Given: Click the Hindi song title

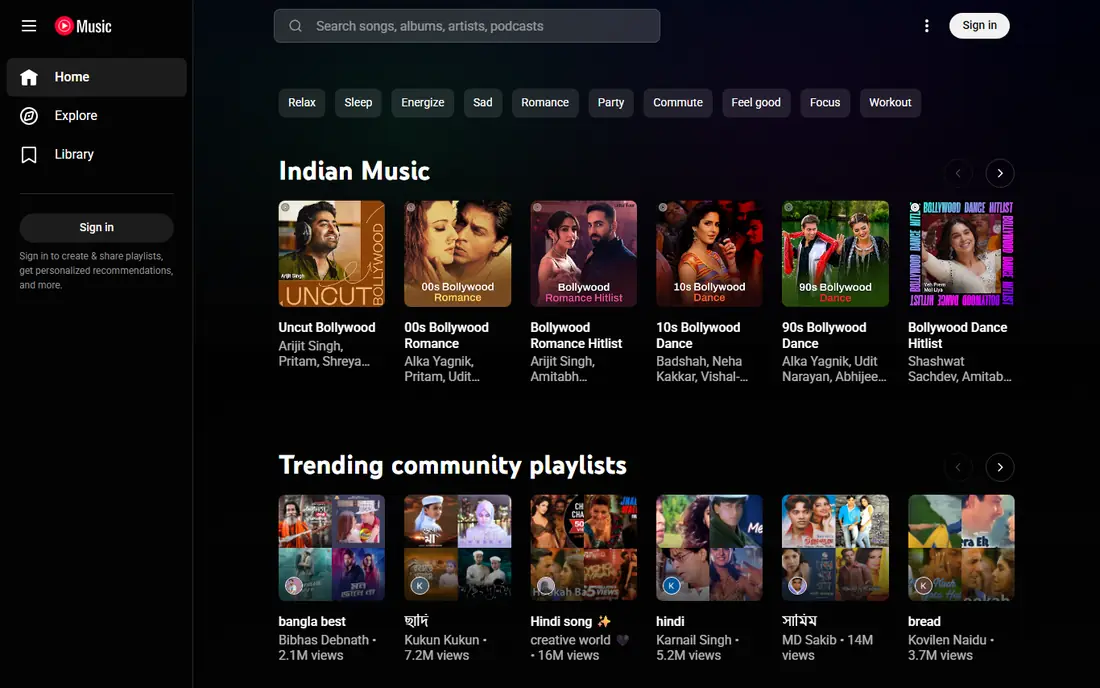Looking at the screenshot, I should pos(570,621).
